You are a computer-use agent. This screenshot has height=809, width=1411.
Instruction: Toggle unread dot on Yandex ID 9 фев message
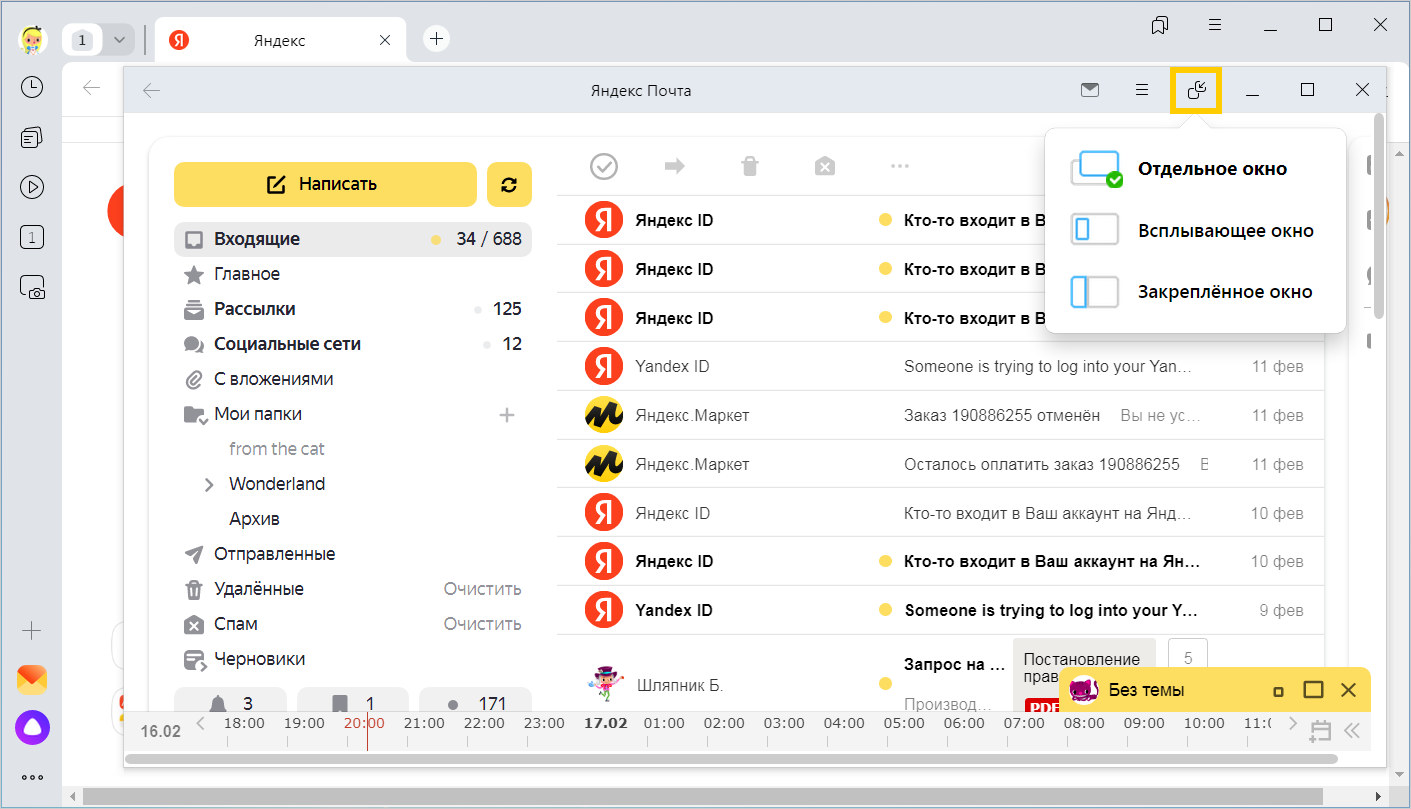point(885,610)
